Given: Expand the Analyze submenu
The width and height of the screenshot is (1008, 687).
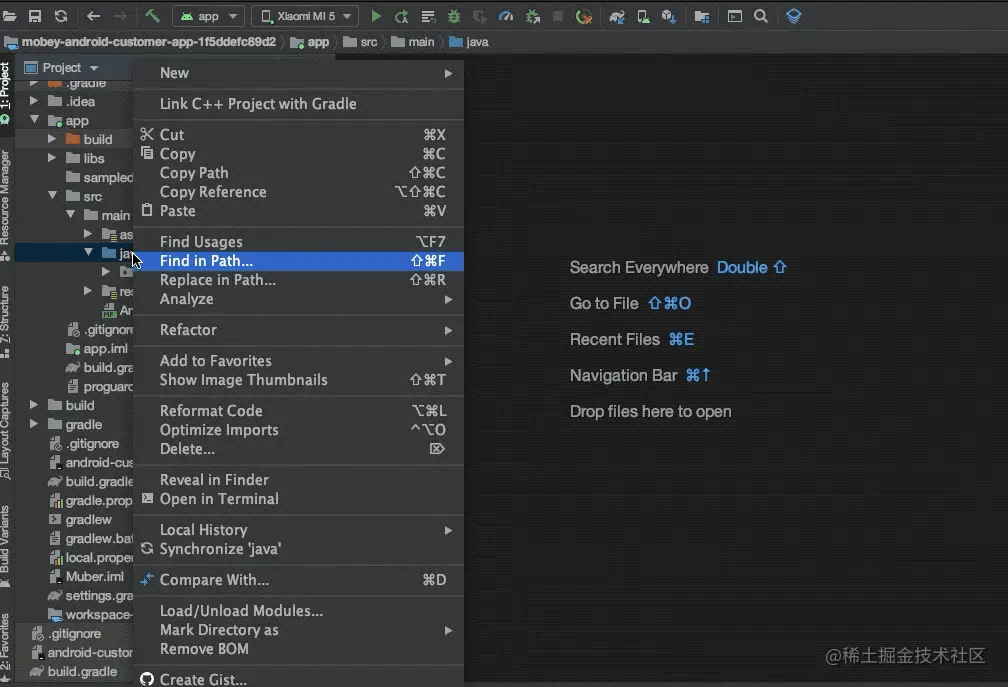Looking at the screenshot, I should pos(186,299).
